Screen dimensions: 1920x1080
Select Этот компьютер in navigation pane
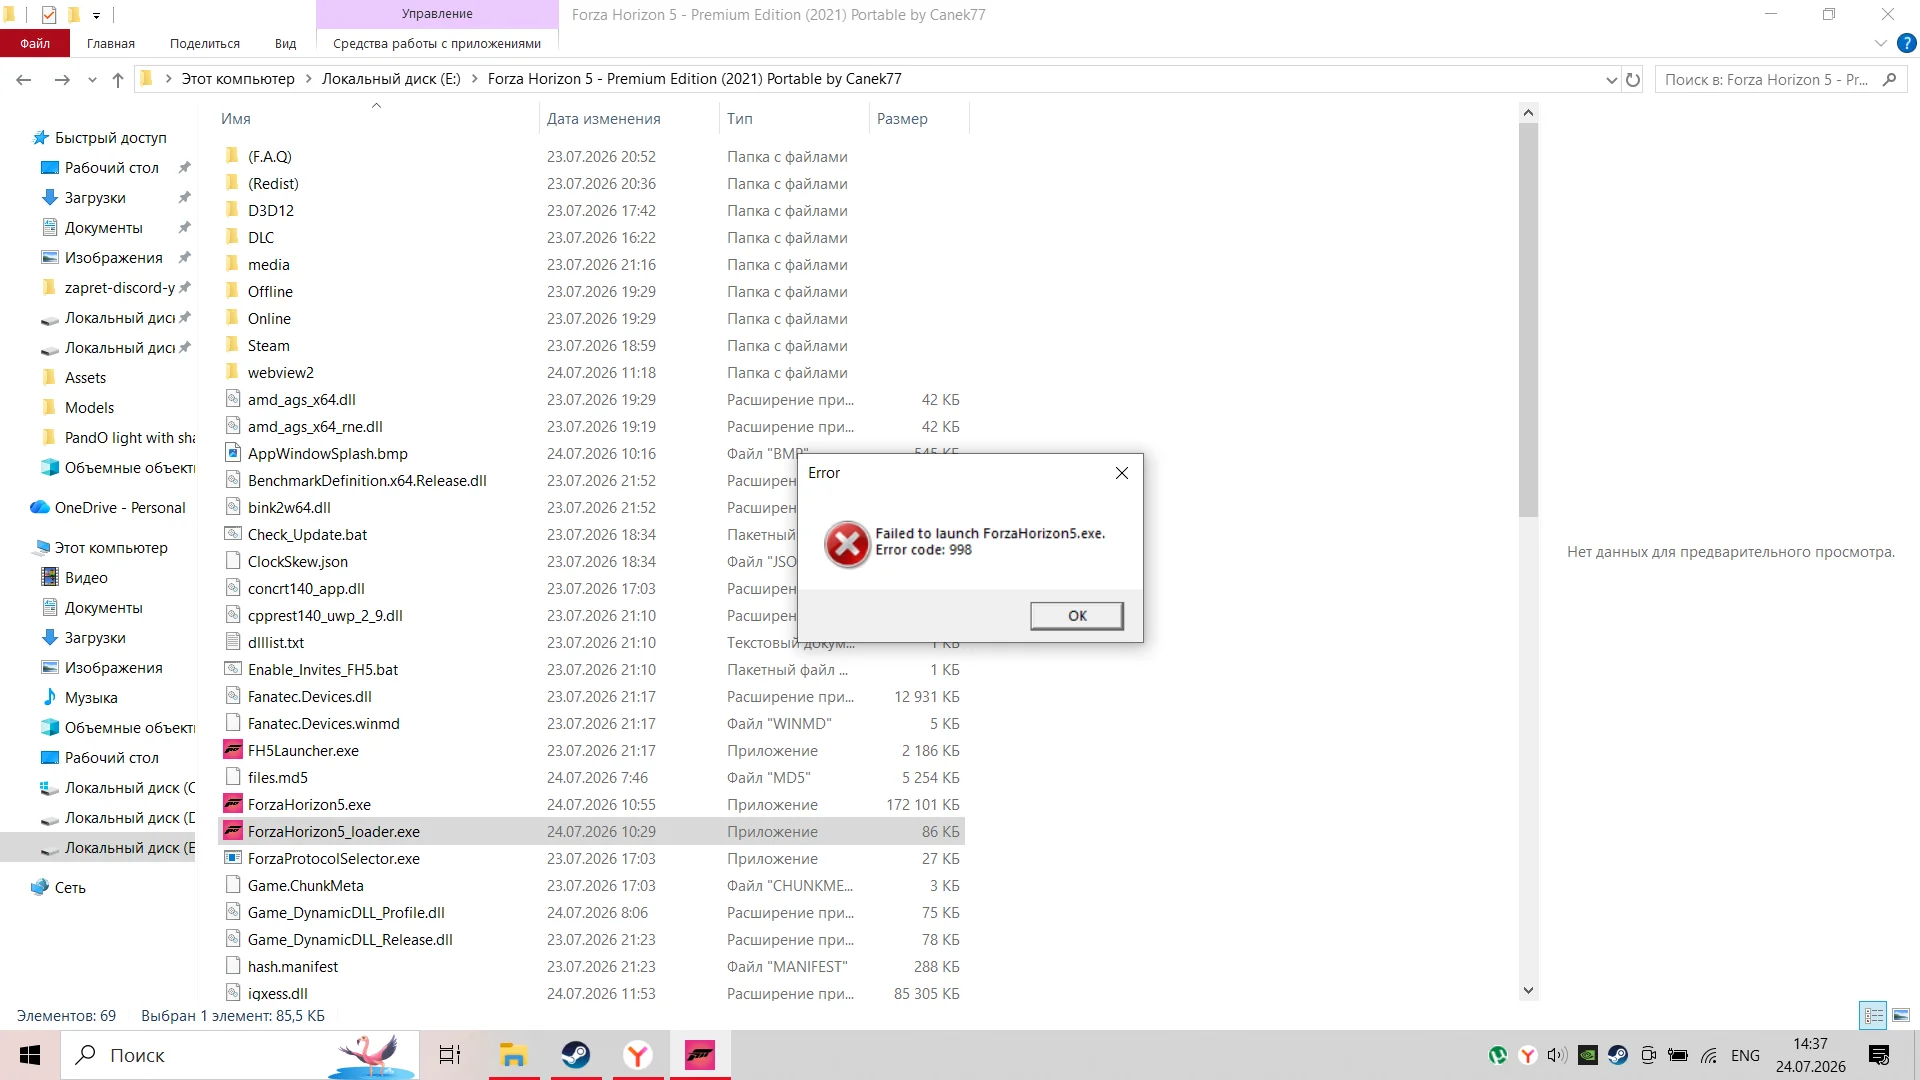pyautogui.click(x=111, y=548)
